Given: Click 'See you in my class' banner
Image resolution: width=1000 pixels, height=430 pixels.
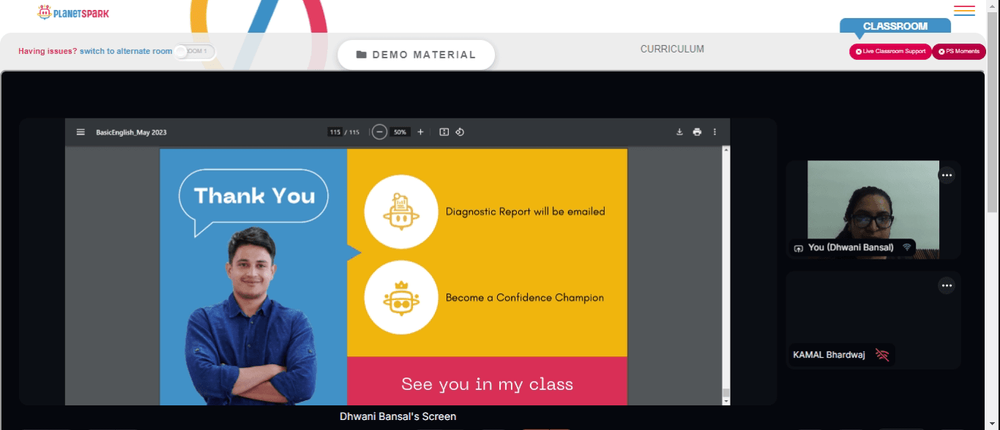Looking at the screenshot, I should (x=487, y=381).
